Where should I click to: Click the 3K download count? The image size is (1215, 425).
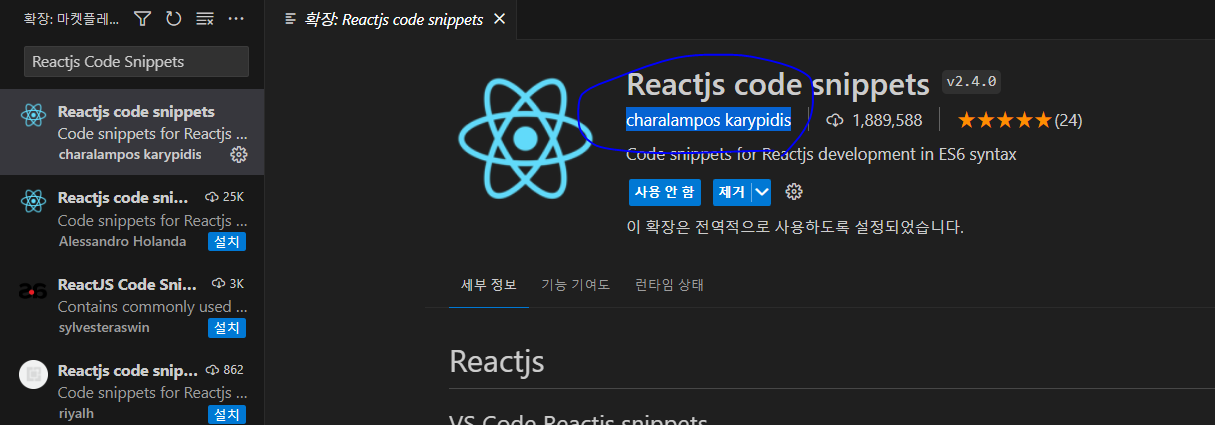coord(227,283)
